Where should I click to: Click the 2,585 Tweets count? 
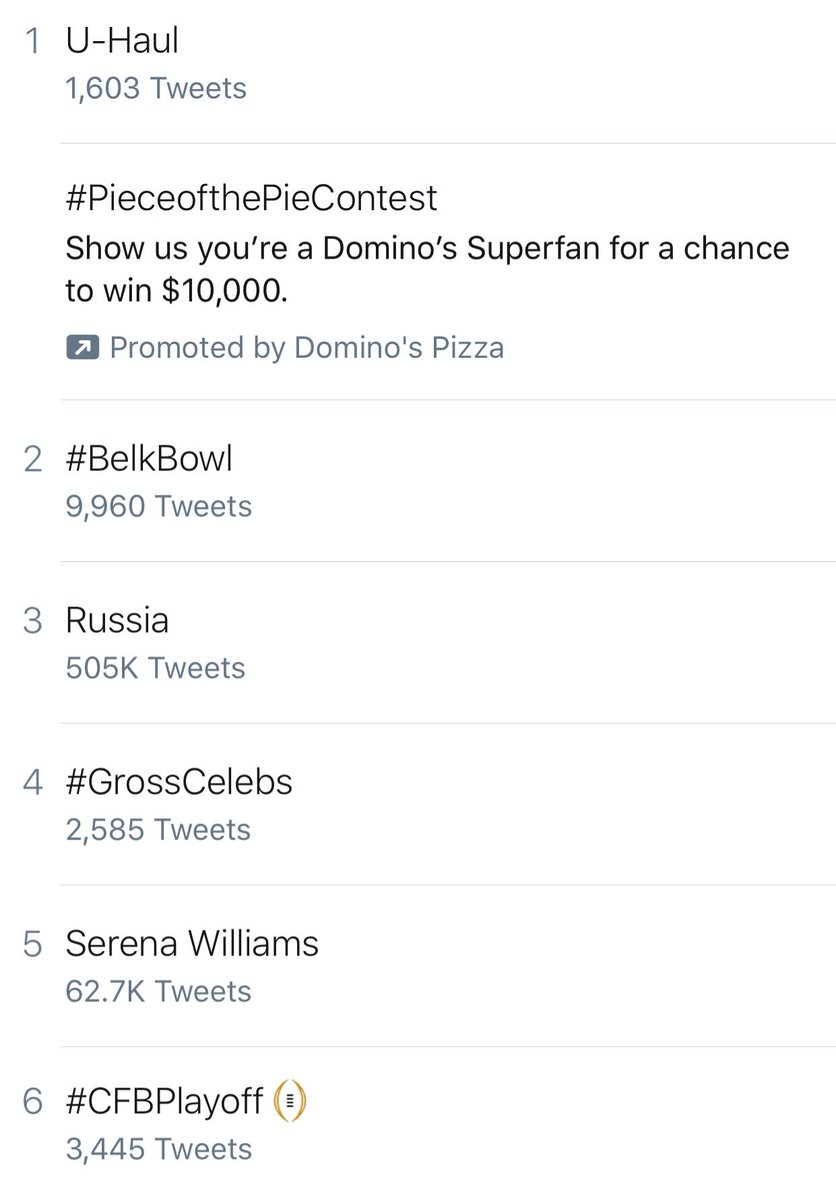point(158,829)
